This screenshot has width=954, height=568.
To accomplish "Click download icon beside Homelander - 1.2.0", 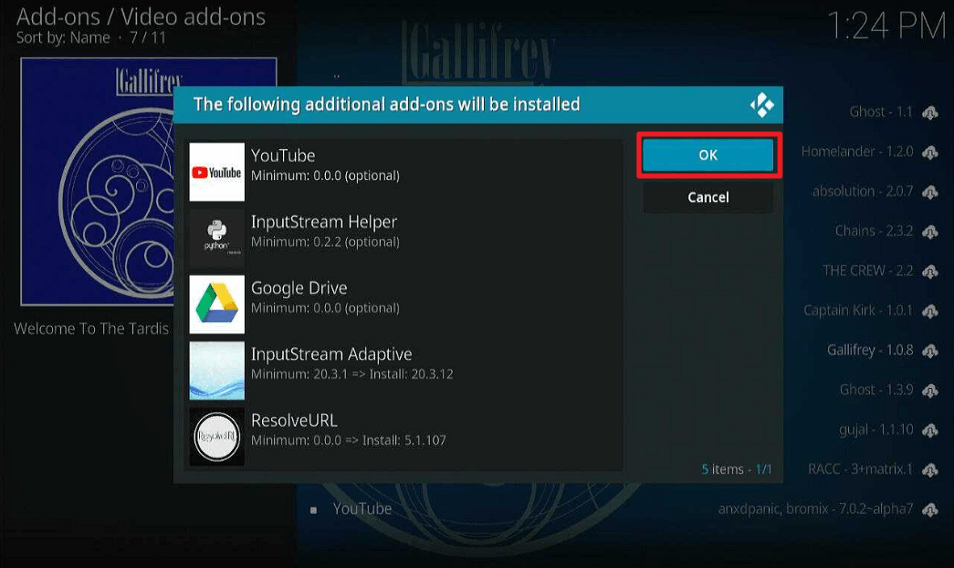I will [930, 152].
